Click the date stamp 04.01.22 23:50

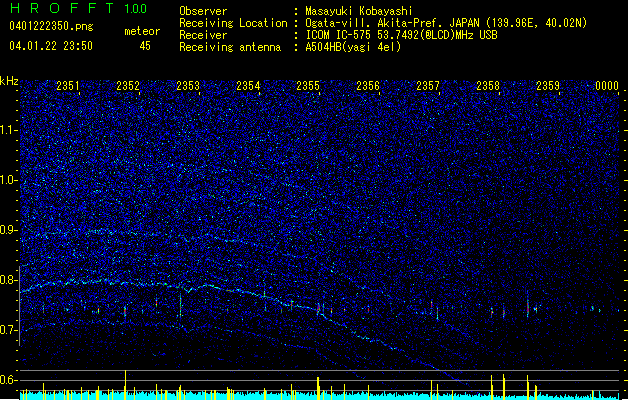pos(51,46)
